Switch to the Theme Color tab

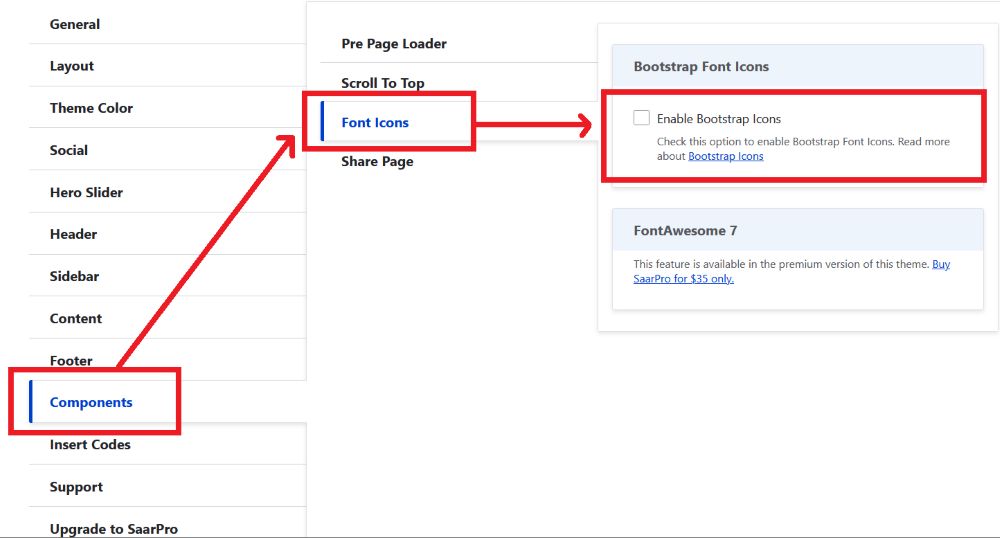[91, 108]
